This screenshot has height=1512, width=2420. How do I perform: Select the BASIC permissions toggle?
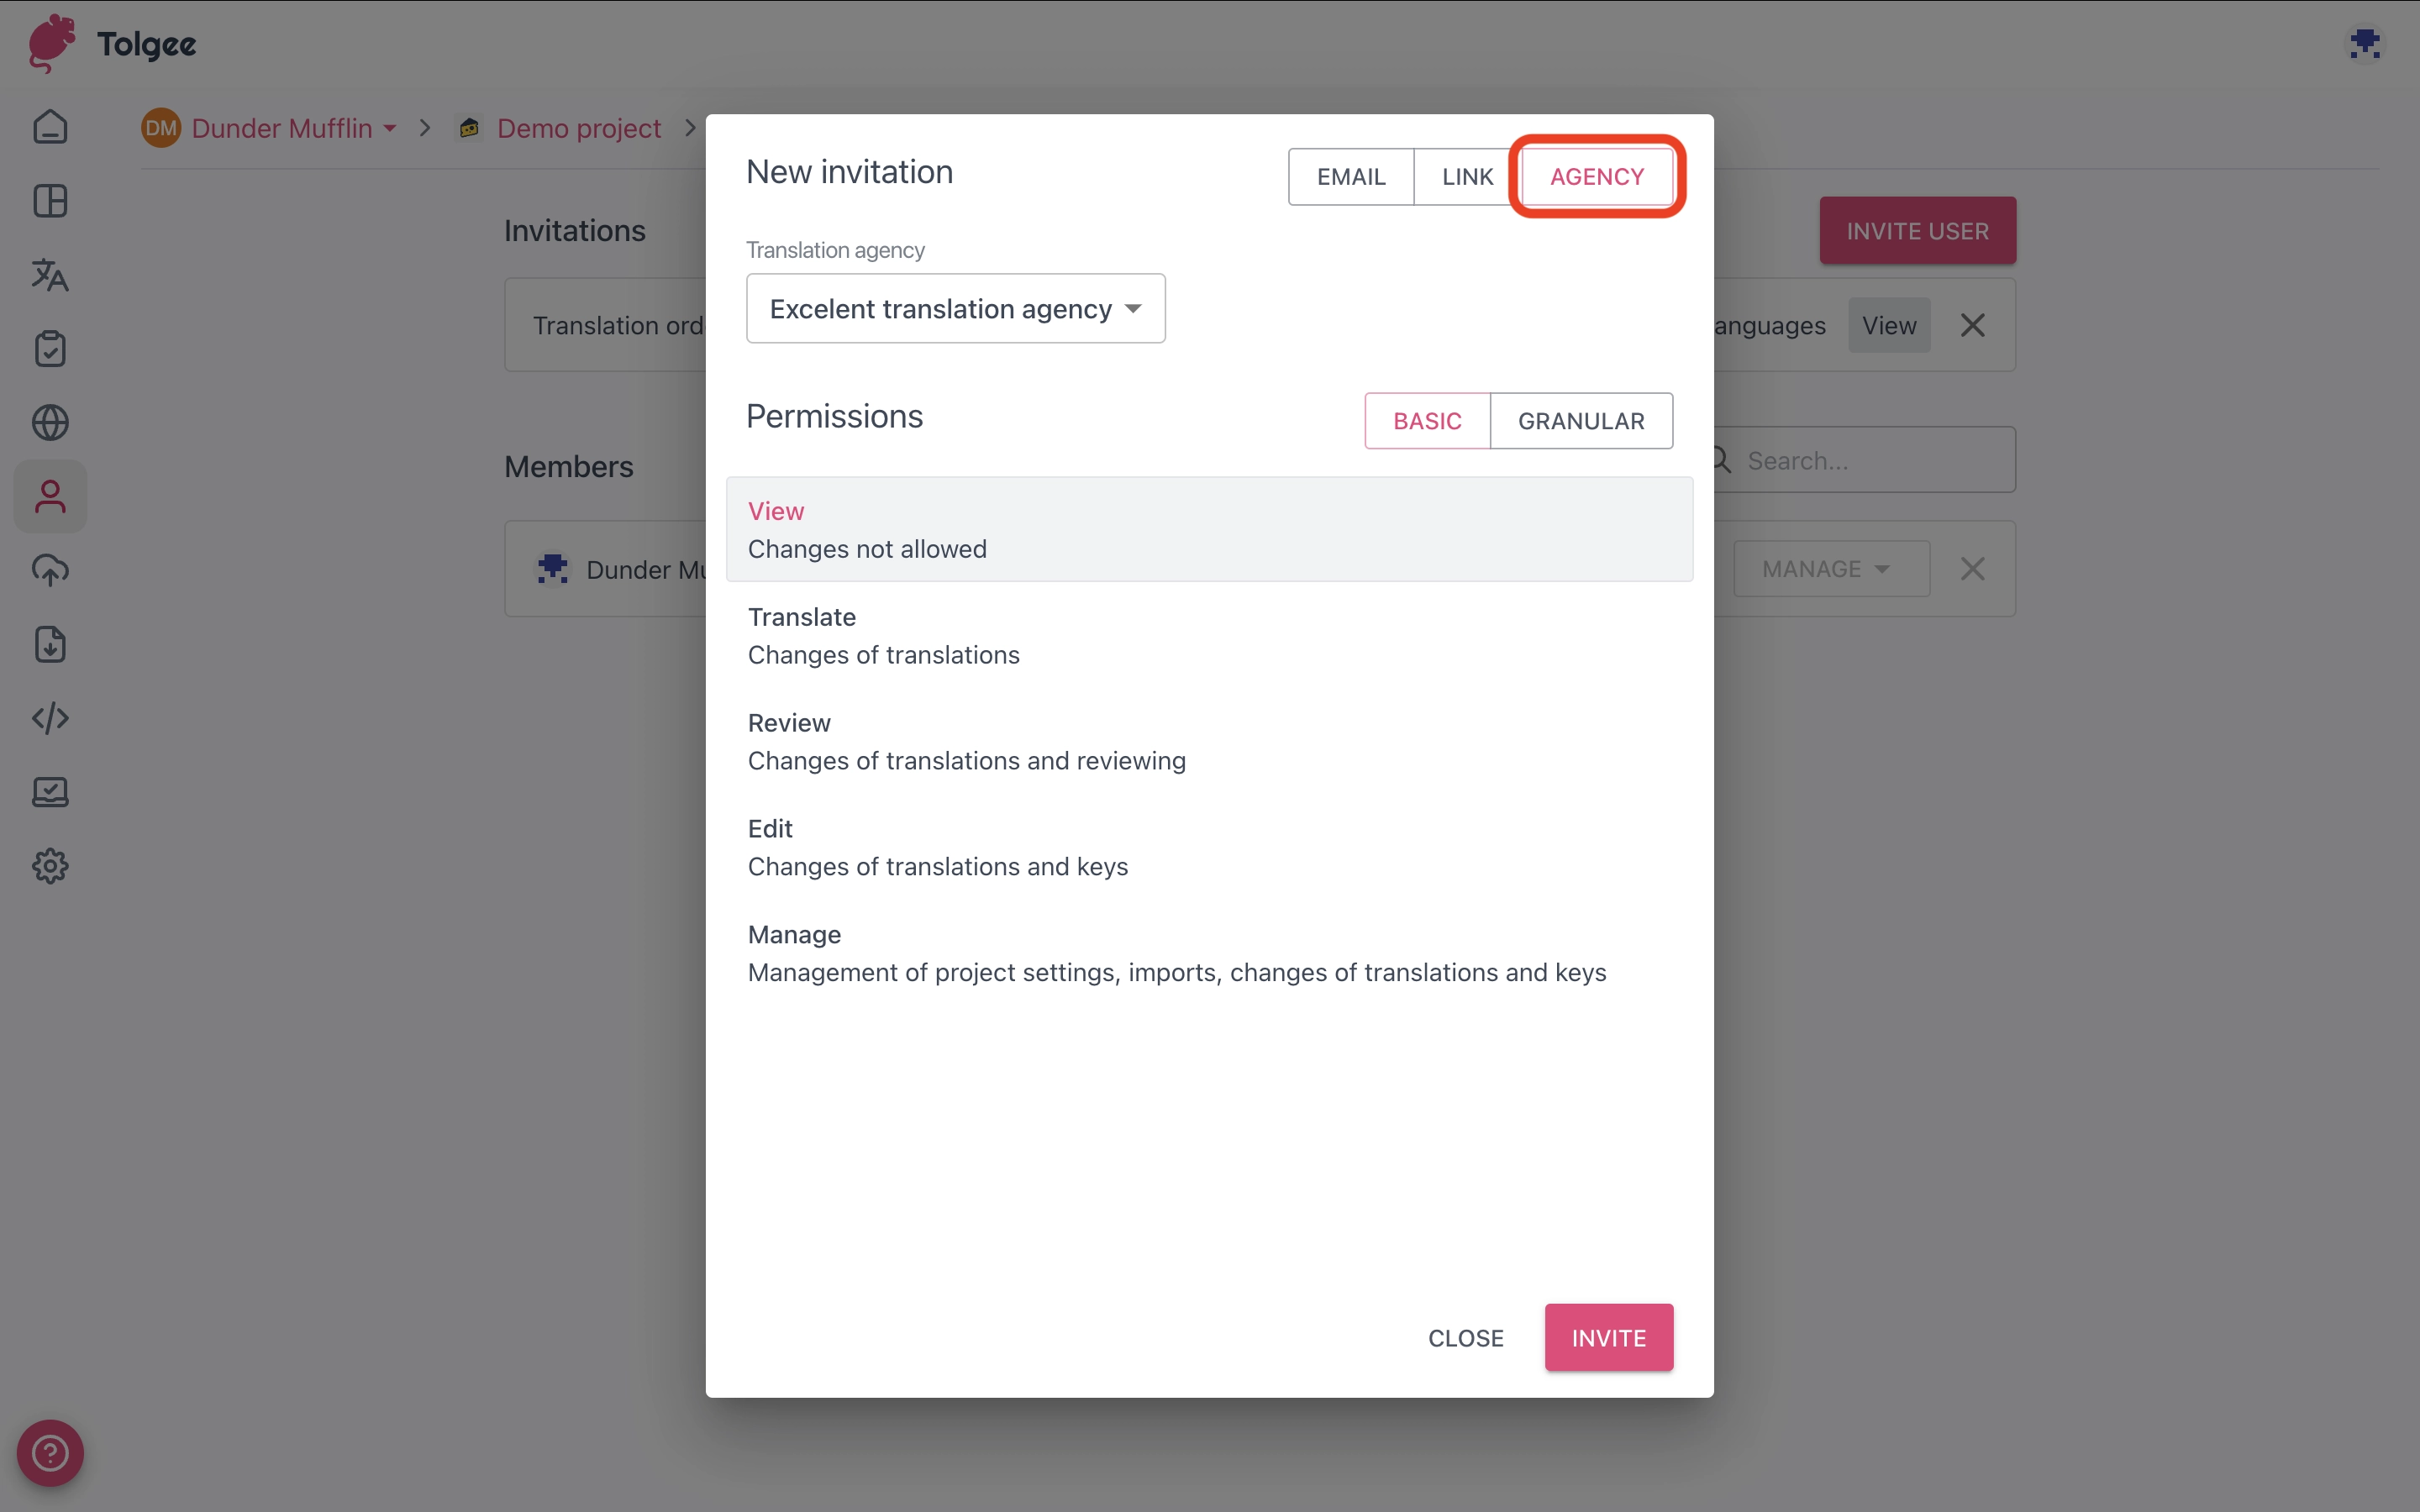coord(1427,420)
